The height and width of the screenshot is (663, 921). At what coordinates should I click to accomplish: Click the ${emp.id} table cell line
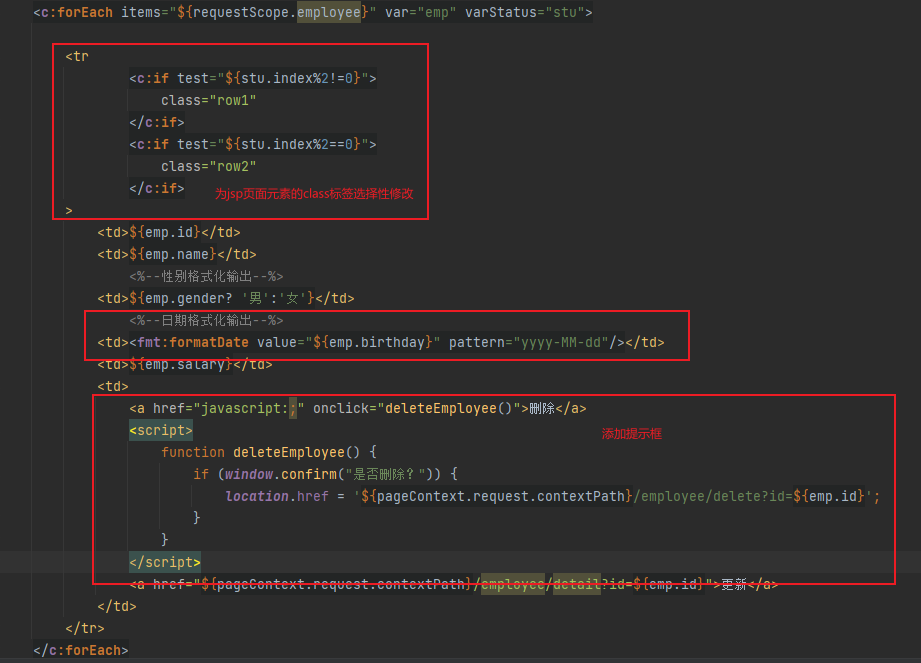(169, 233)
